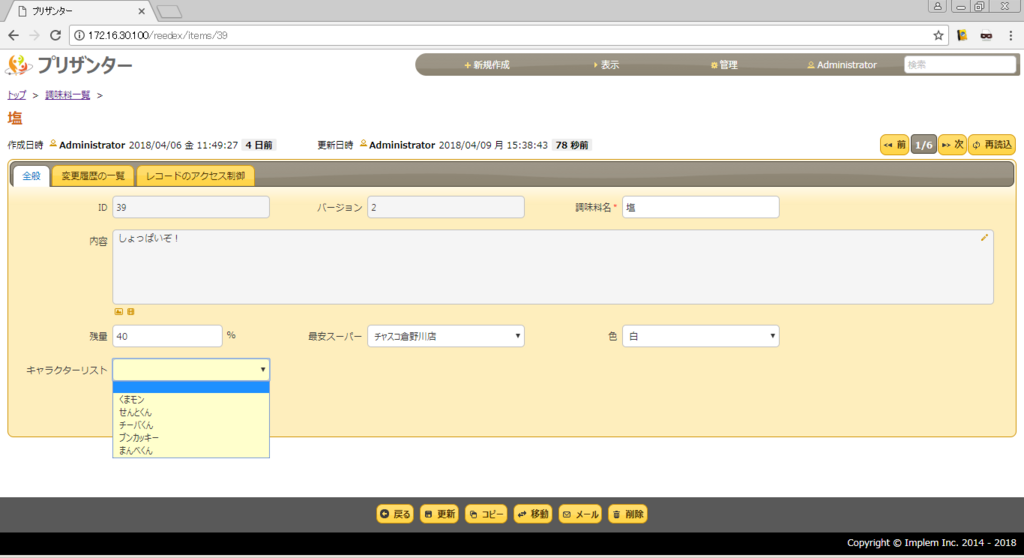Click the 内容 text area
The height and width of the screenshot is (558, 1024).
pos(552,267)
